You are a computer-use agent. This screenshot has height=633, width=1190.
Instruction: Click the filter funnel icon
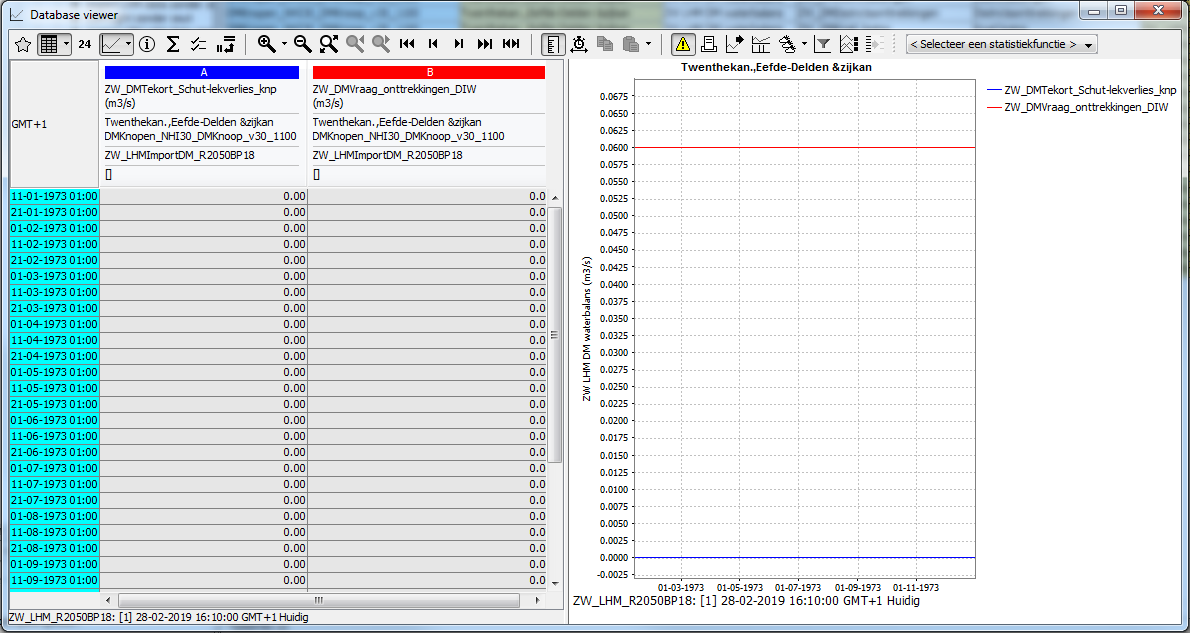pyautogui.click(x=823, y=44)
